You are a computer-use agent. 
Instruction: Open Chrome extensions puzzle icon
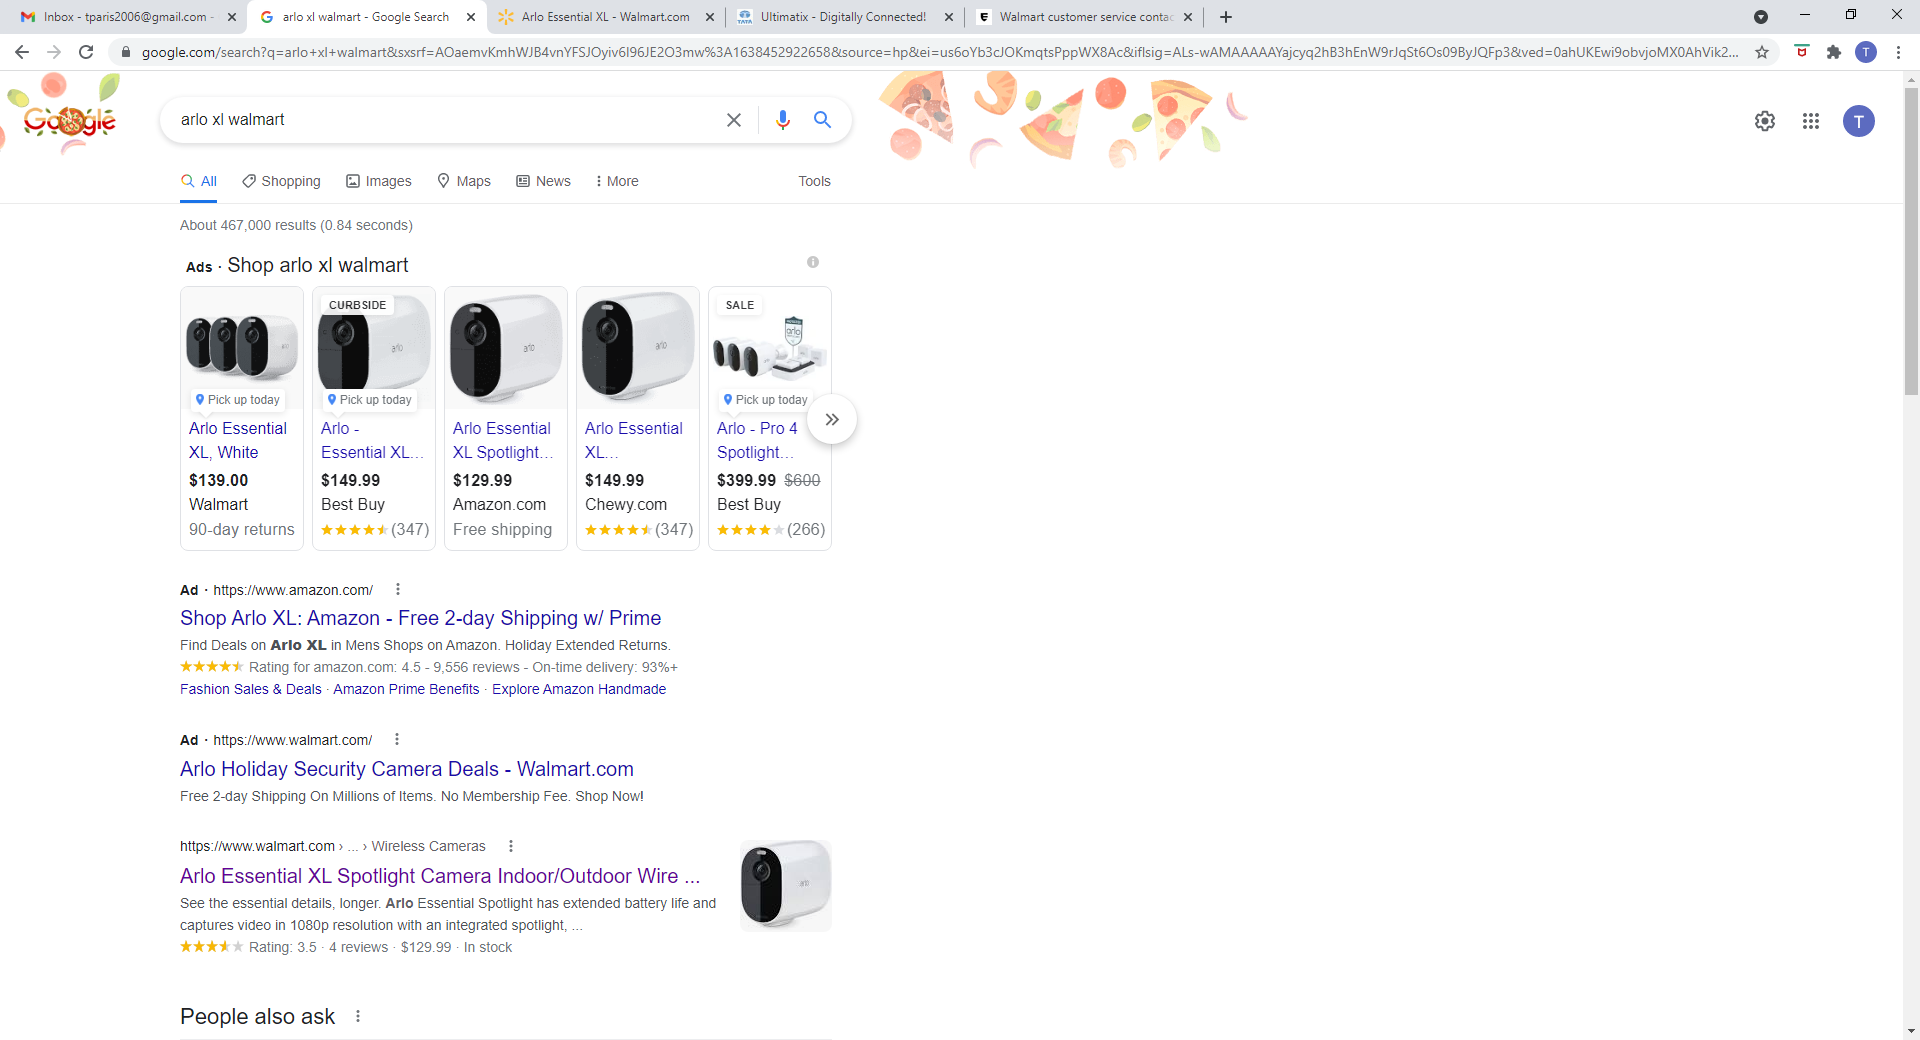(1834, 52)
